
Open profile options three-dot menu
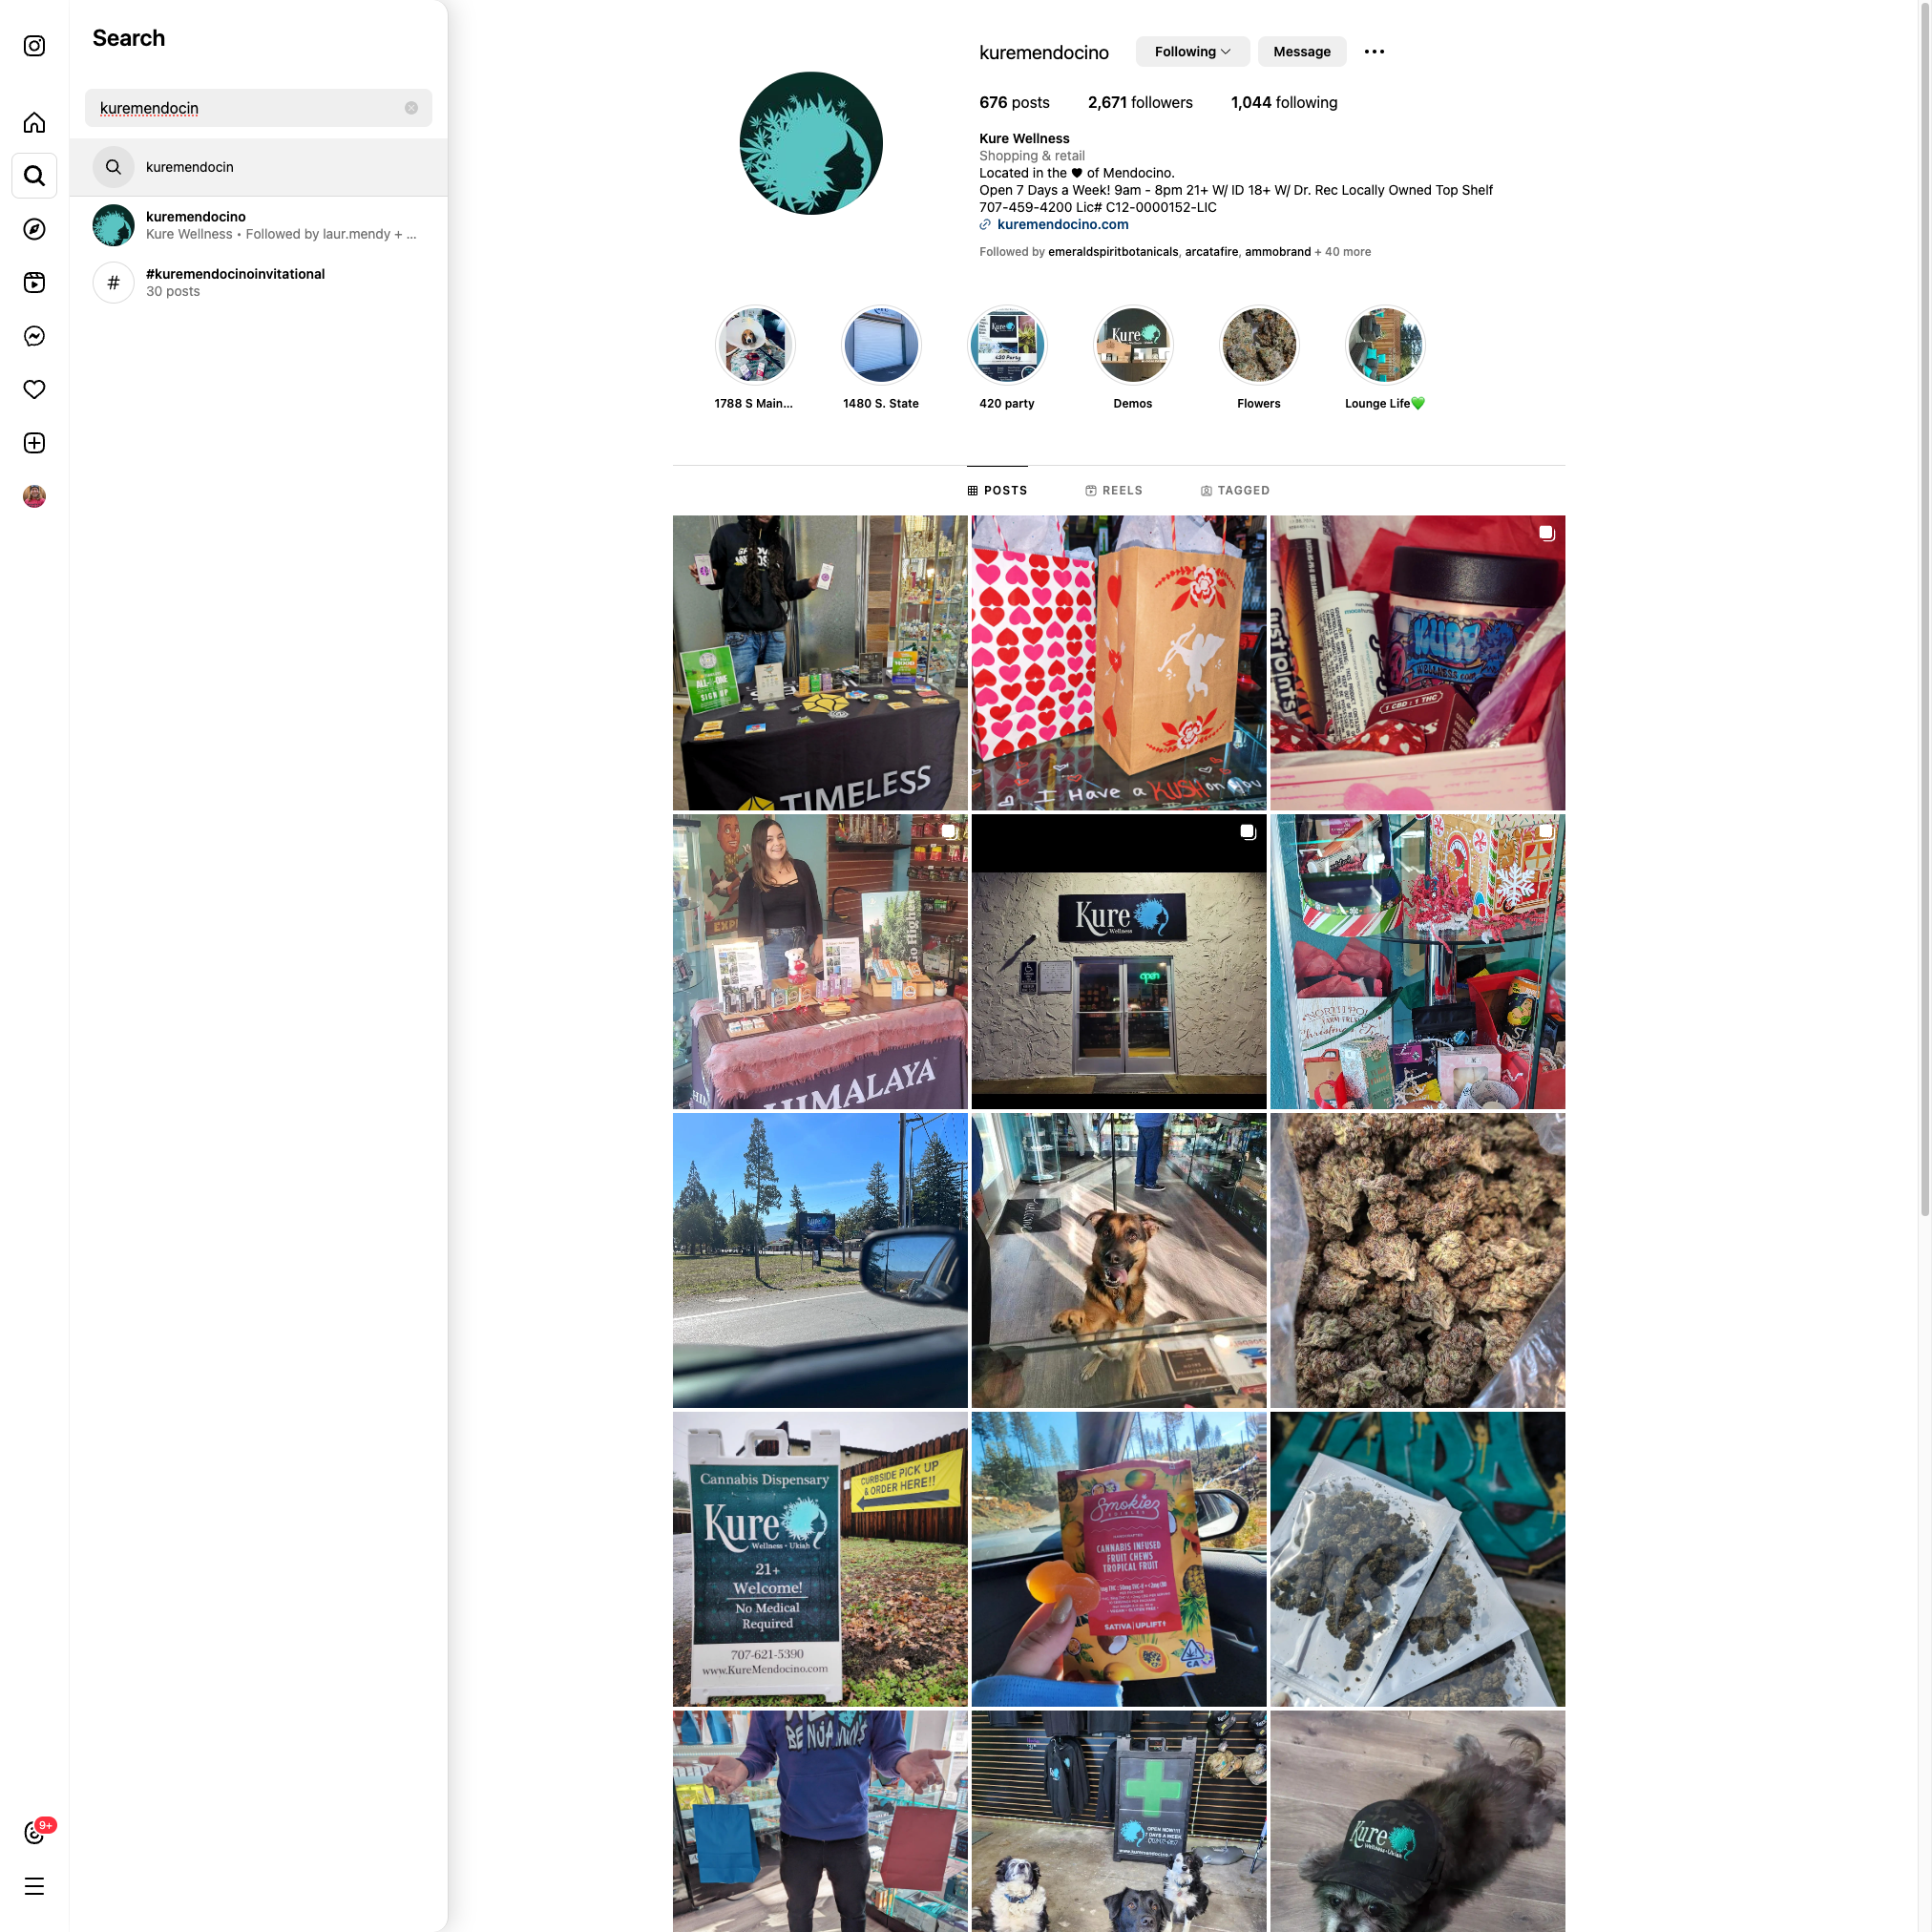click(x=1374, y=52)
